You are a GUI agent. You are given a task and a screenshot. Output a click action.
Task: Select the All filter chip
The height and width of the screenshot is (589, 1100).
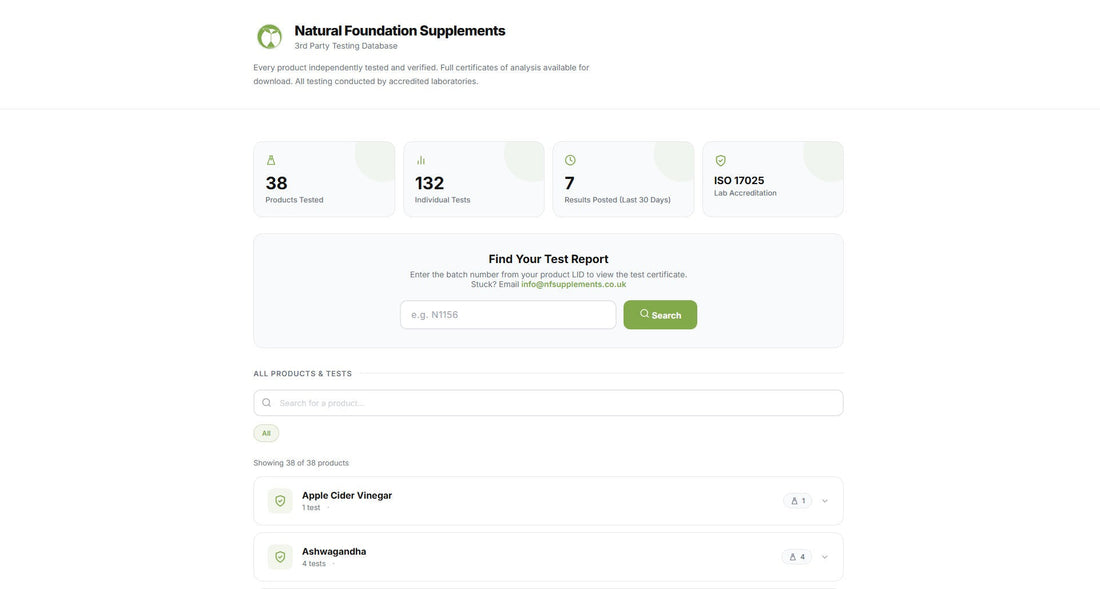pyautogui.click(x=266, y=433)
